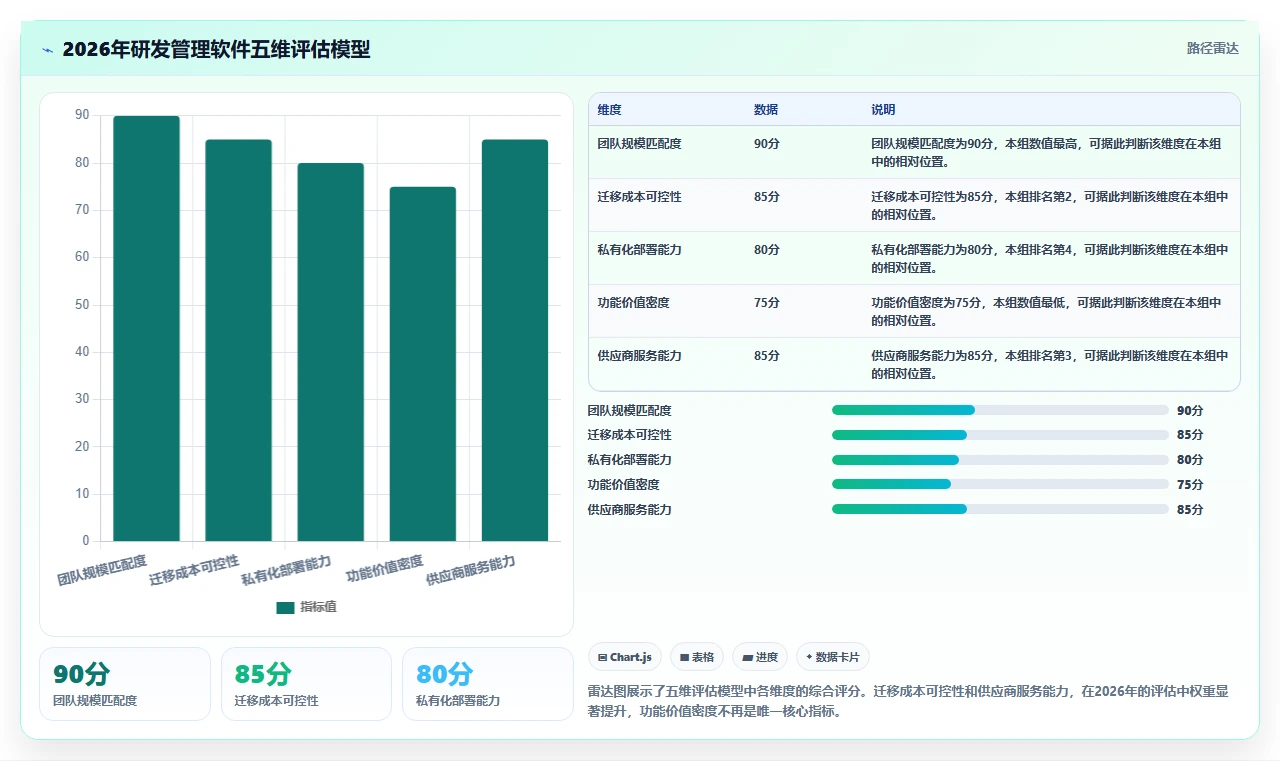The width and height of the screenshot is (1280, 761).
Task: Click the 私有化部署能力 bar in the chart
Action: [x=331, y=352]
